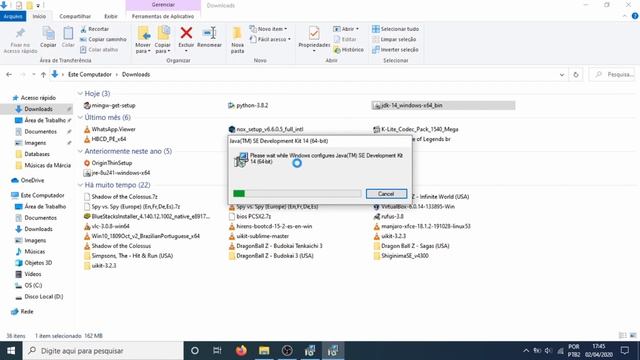Collapse the Hoje (3) group
Image resolution: width=640 pixels, height=360 pixels.
pos(80,93)
